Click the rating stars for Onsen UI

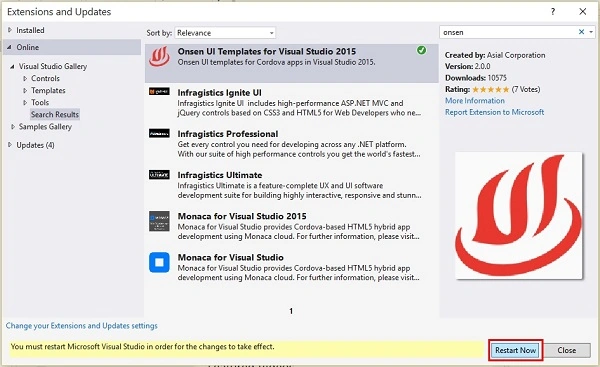pos(491,90)
